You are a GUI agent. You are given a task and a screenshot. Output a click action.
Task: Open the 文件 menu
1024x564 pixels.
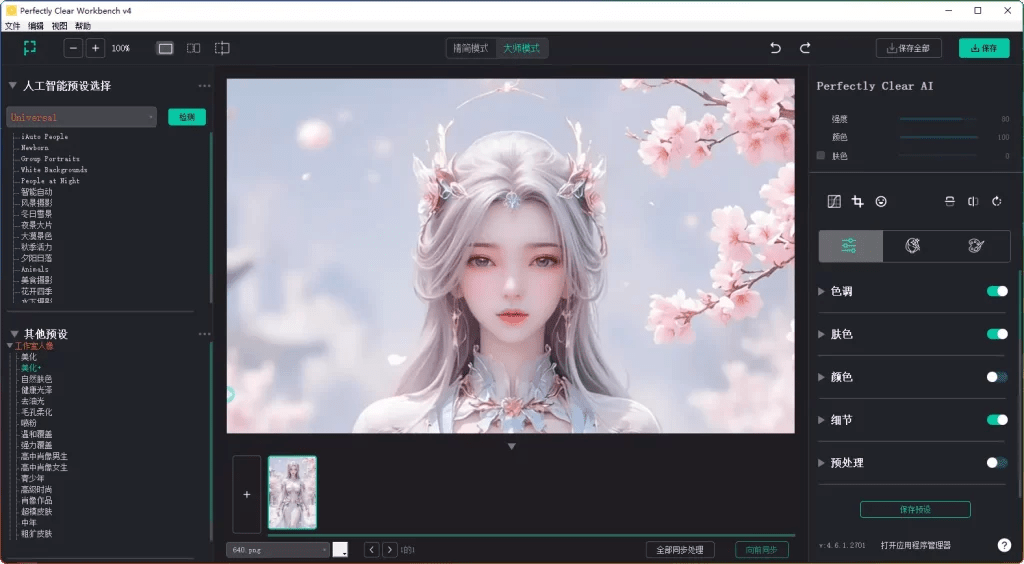point(12,26)
